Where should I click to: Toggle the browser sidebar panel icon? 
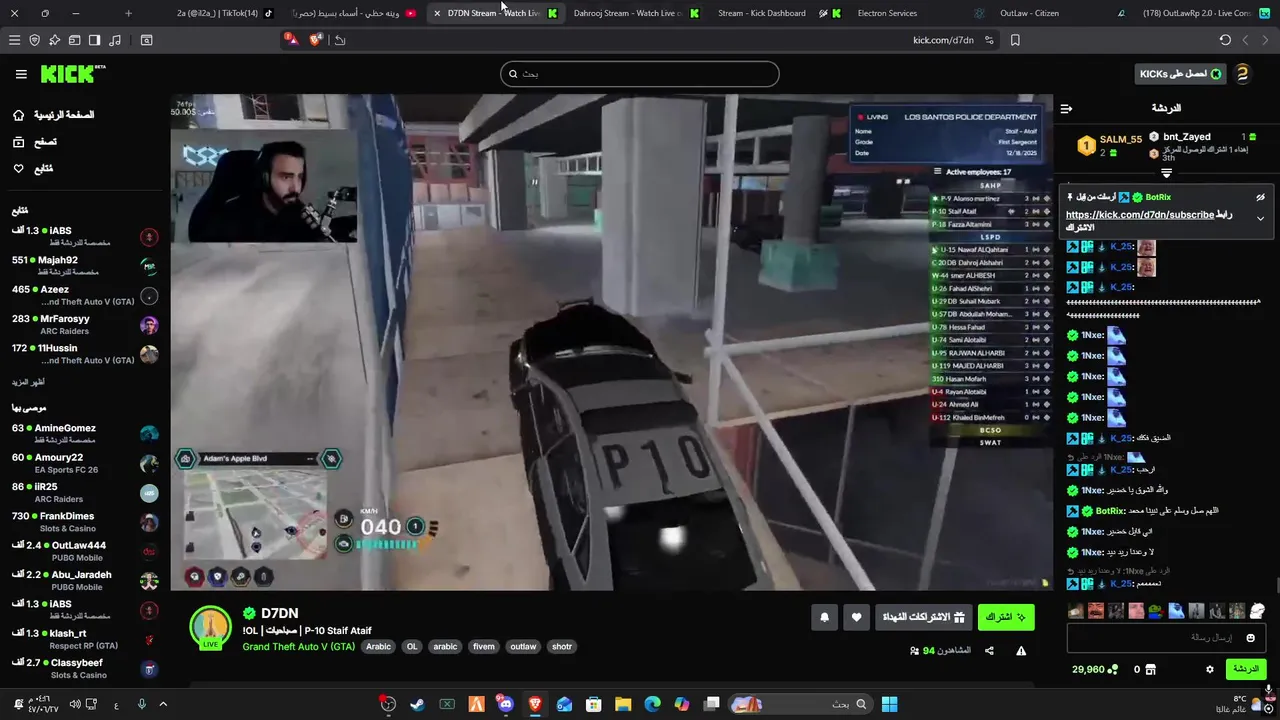pos(94,40)
